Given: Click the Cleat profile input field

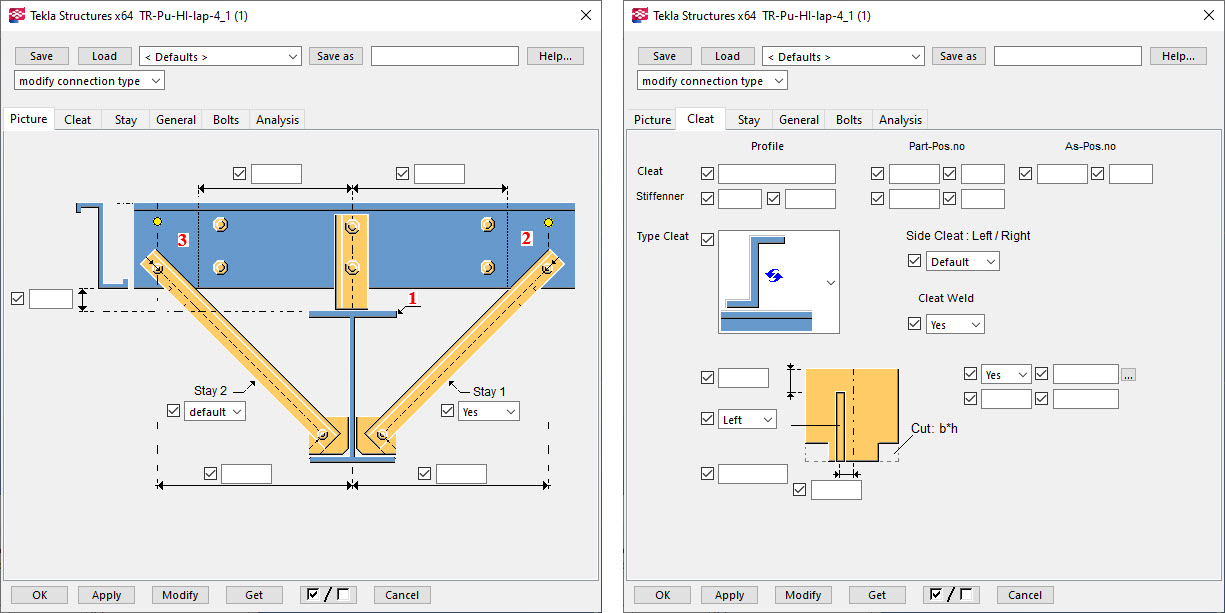Looking at the screenshot, I should [777, 174].
